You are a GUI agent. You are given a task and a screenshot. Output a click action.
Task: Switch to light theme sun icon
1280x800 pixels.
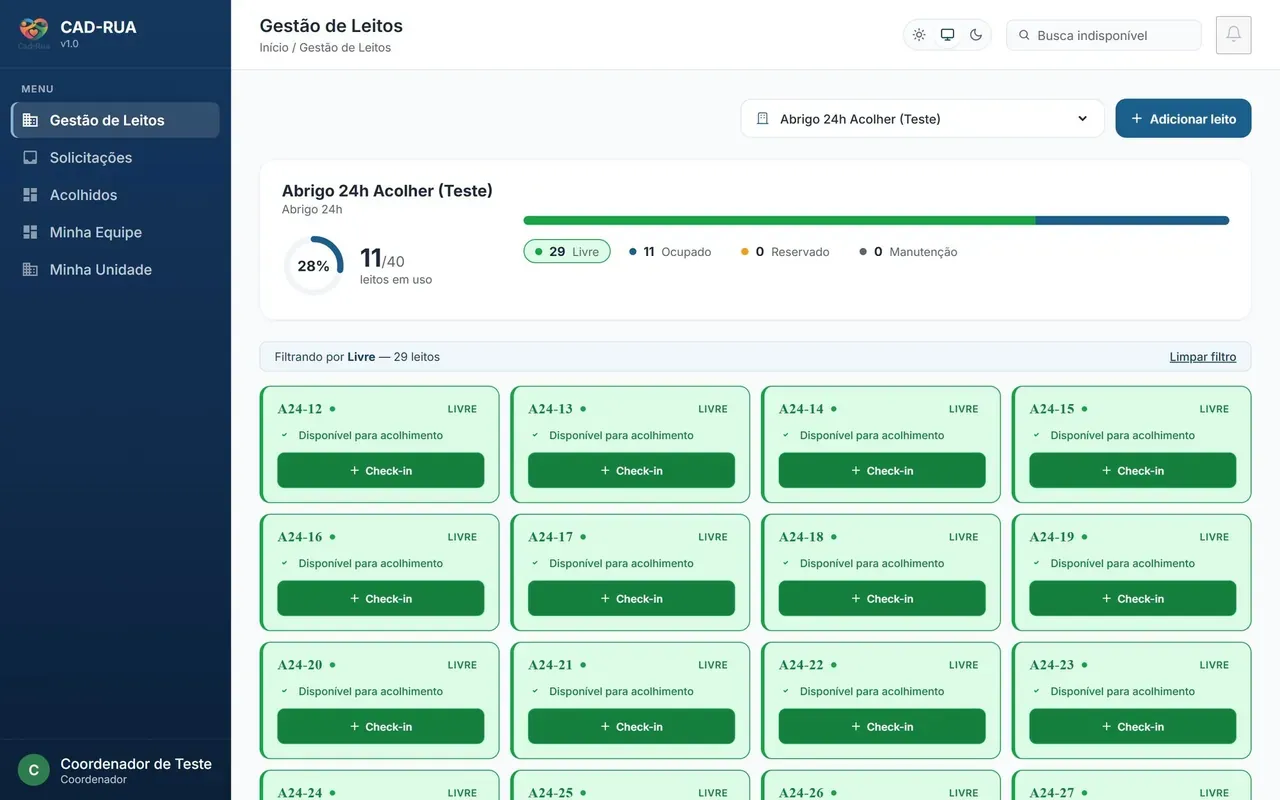(919, 35)
